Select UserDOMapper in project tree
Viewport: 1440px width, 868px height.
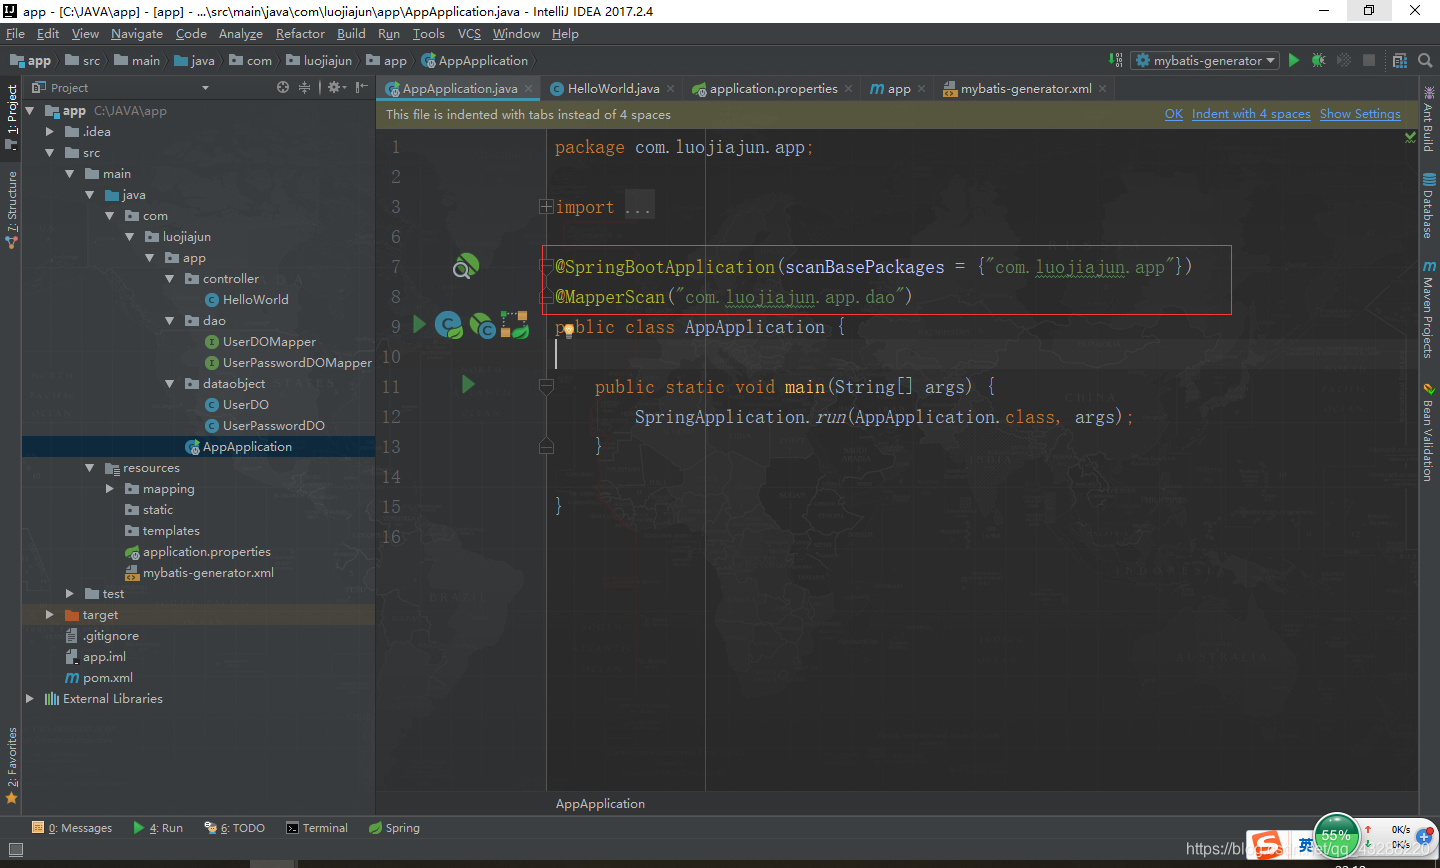click(x=269, y=342)
